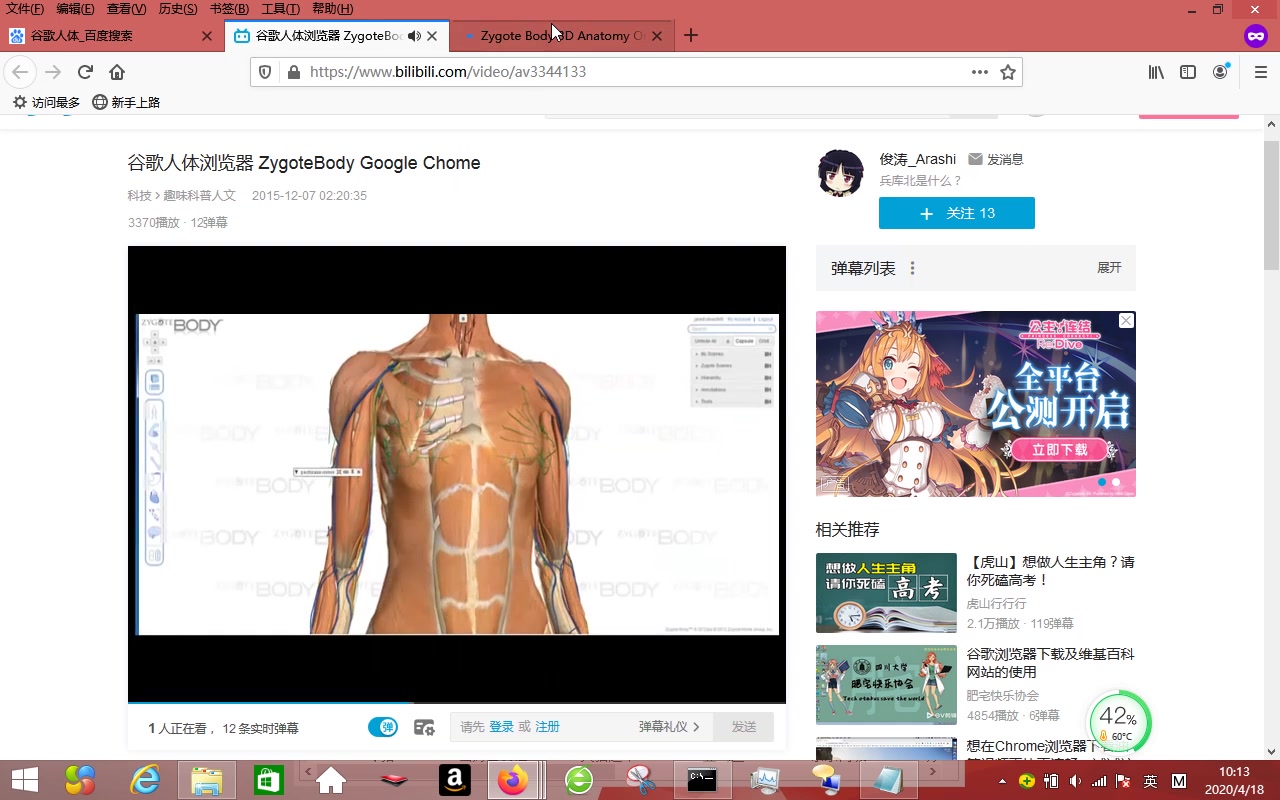Open 想做人生主角 recommended video thumbnail
This screenshot has width=1280, height=800.
[886, 593]
